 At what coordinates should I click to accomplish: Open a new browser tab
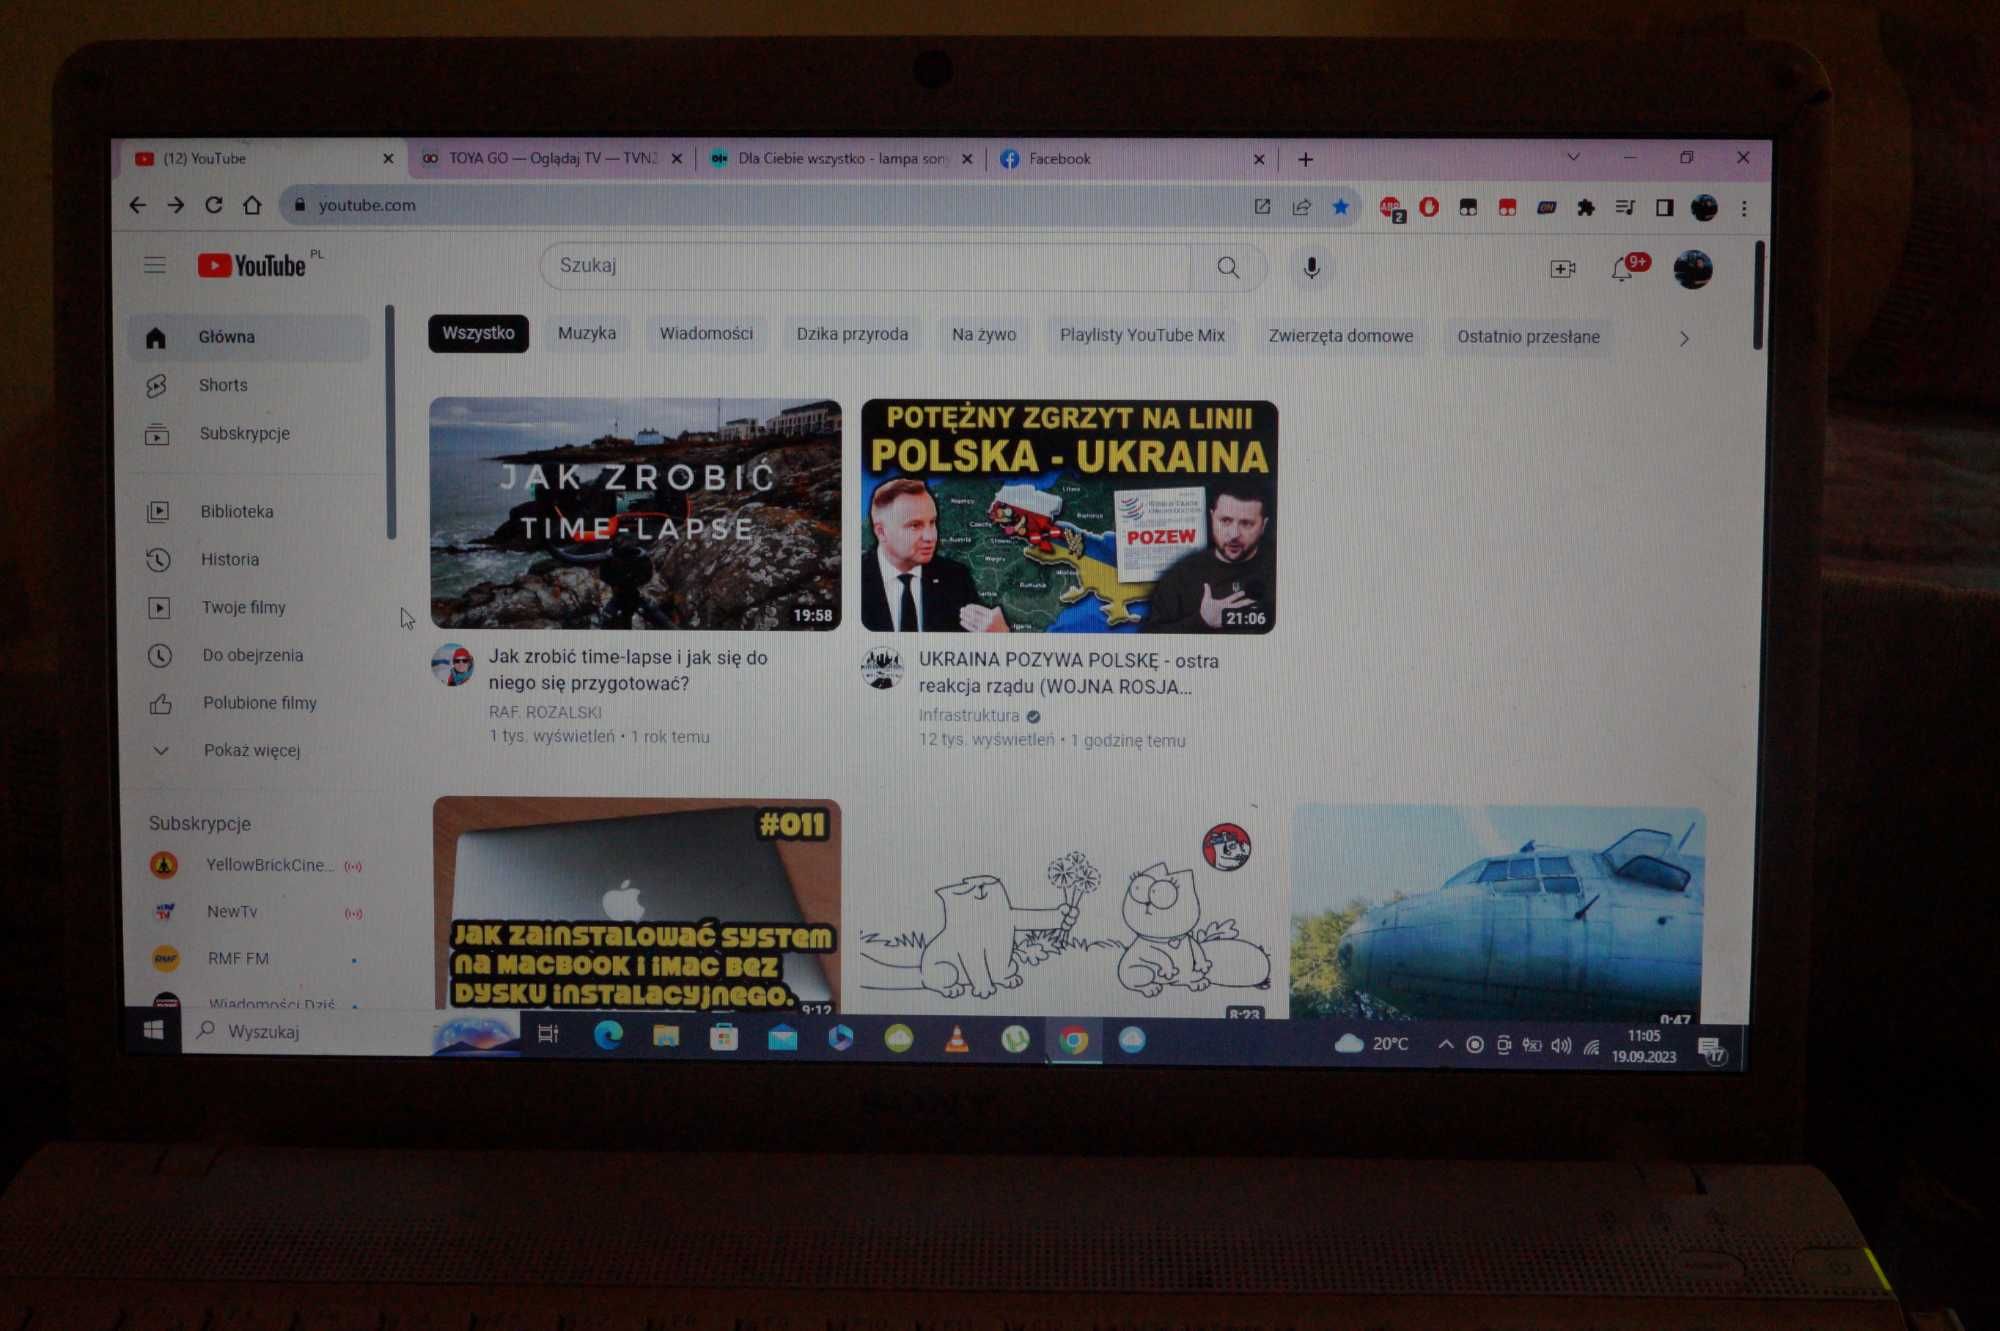click(x=1305, y=159)
